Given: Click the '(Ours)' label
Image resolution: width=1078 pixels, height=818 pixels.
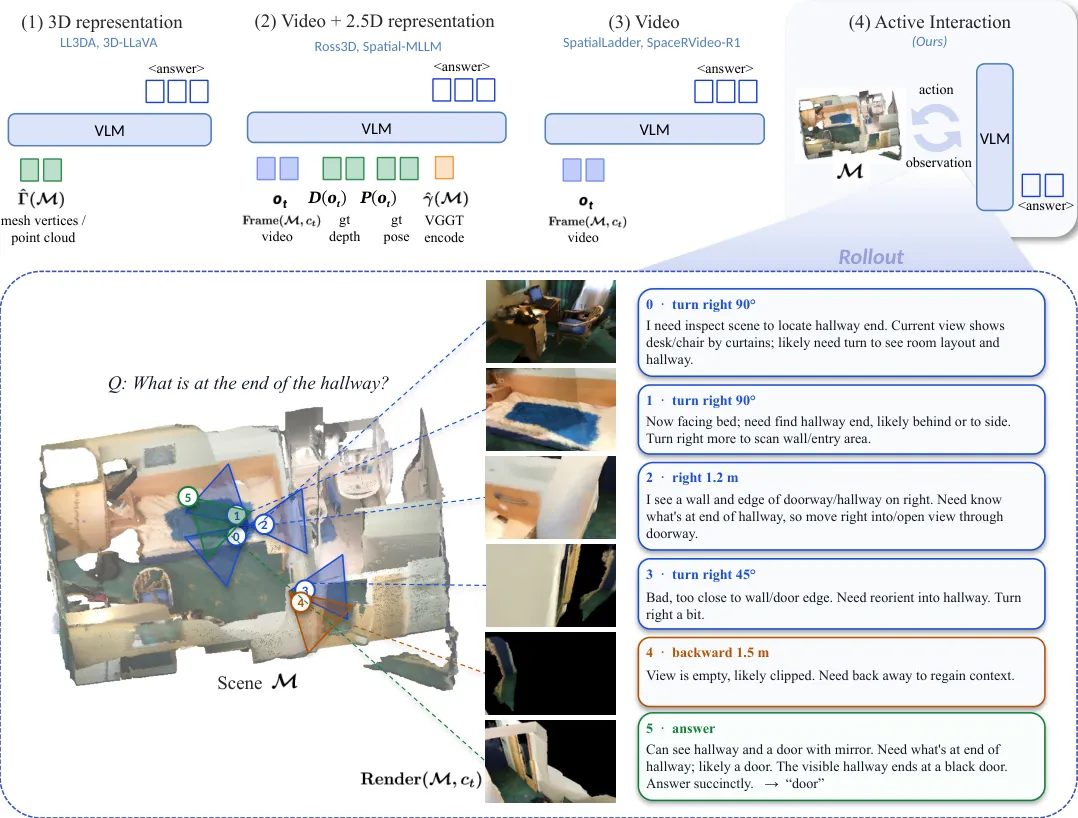Looking at the screenshot, I should (930, 41).
